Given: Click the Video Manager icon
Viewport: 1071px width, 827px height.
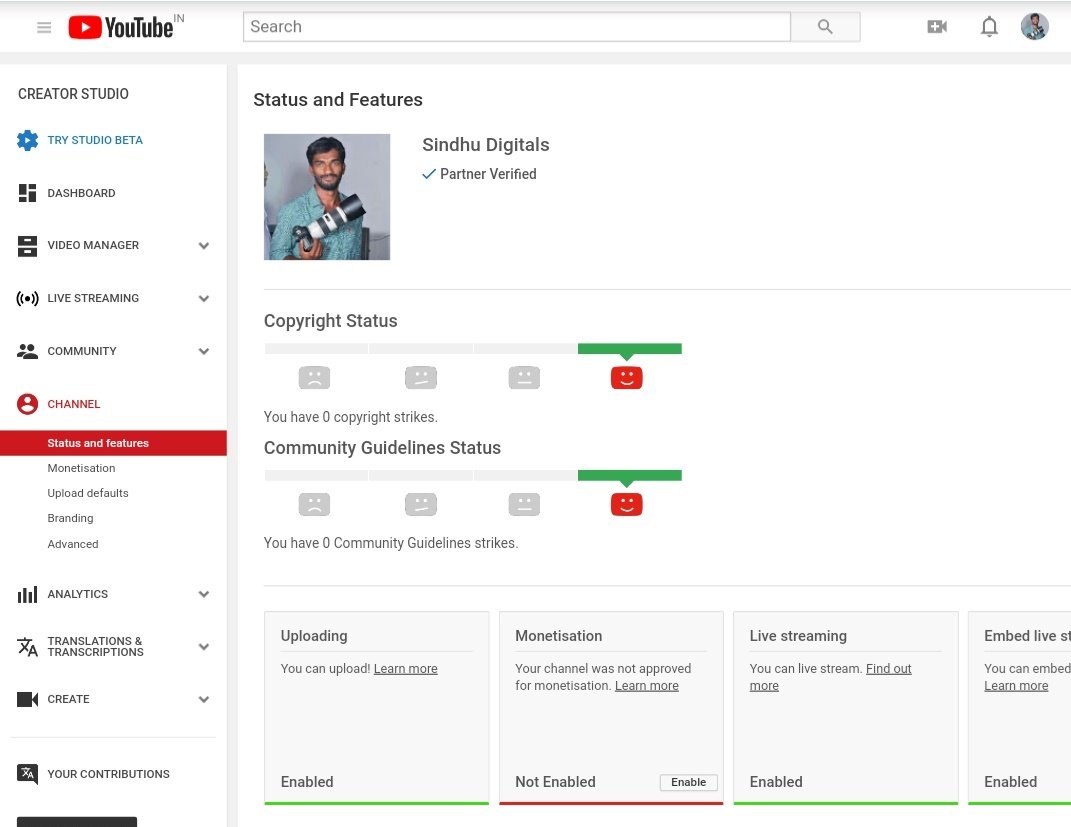Looking at the screenshot, I should click(x=27, y=246).
